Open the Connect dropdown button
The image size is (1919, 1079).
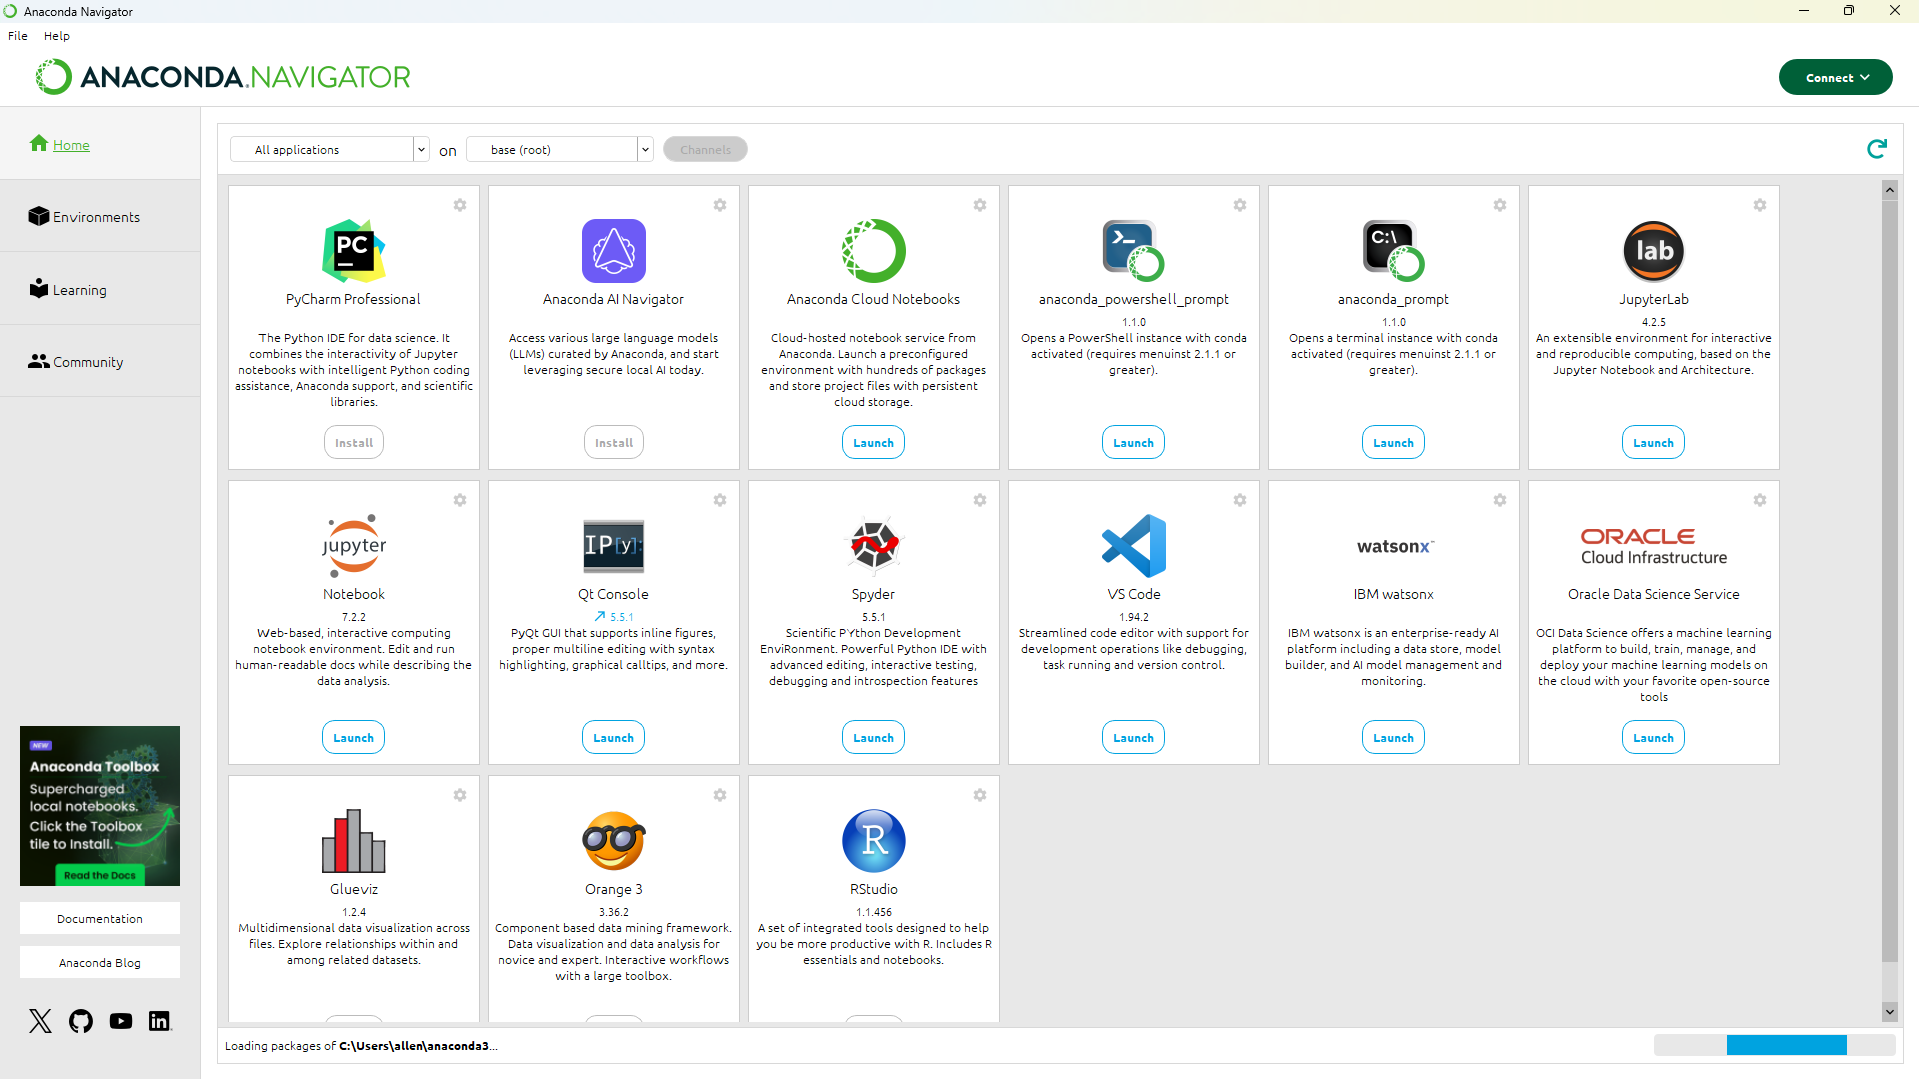pyautogui.click(x=1835, y=77)
